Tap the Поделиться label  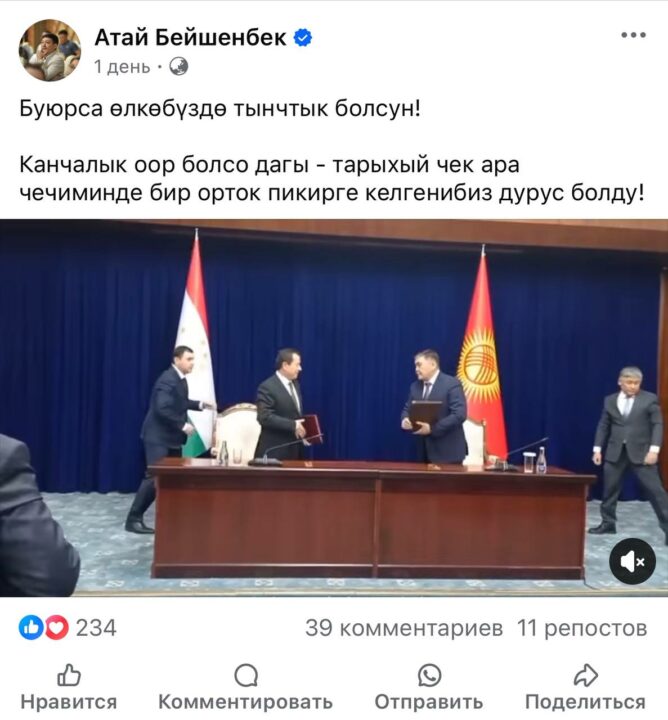[x=585, y=702]
